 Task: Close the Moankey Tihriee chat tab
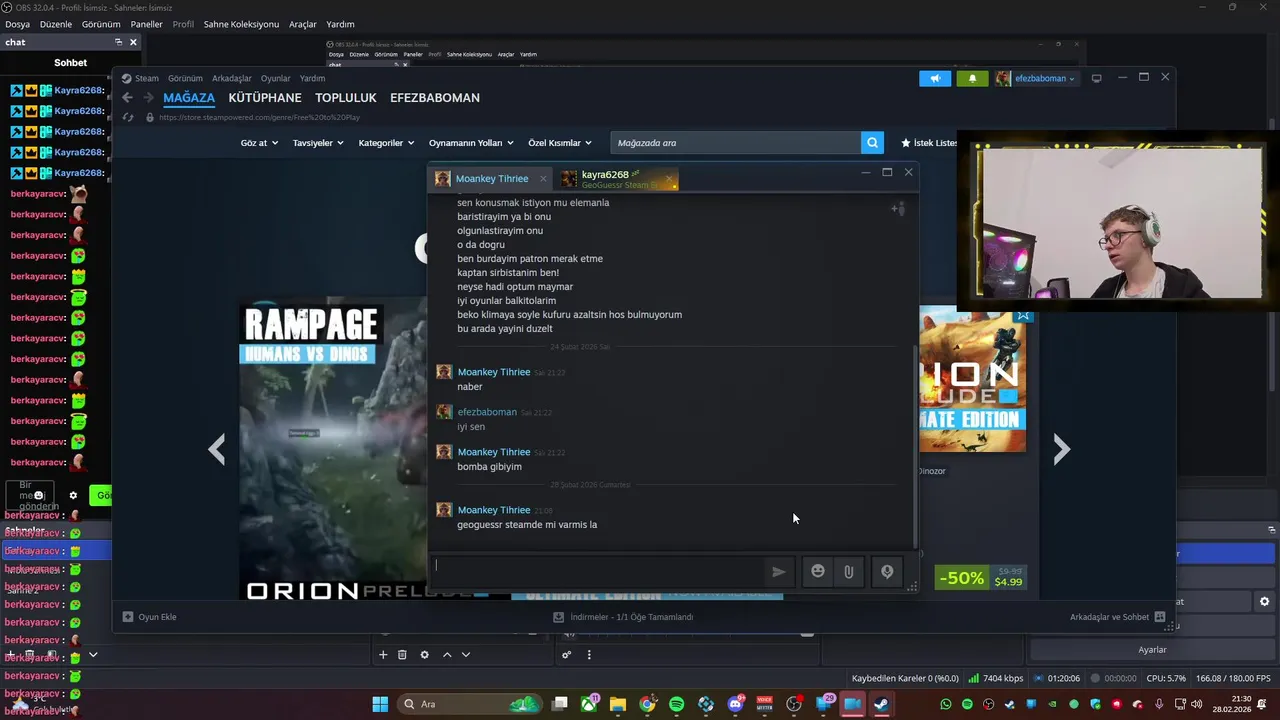(543, 179)
